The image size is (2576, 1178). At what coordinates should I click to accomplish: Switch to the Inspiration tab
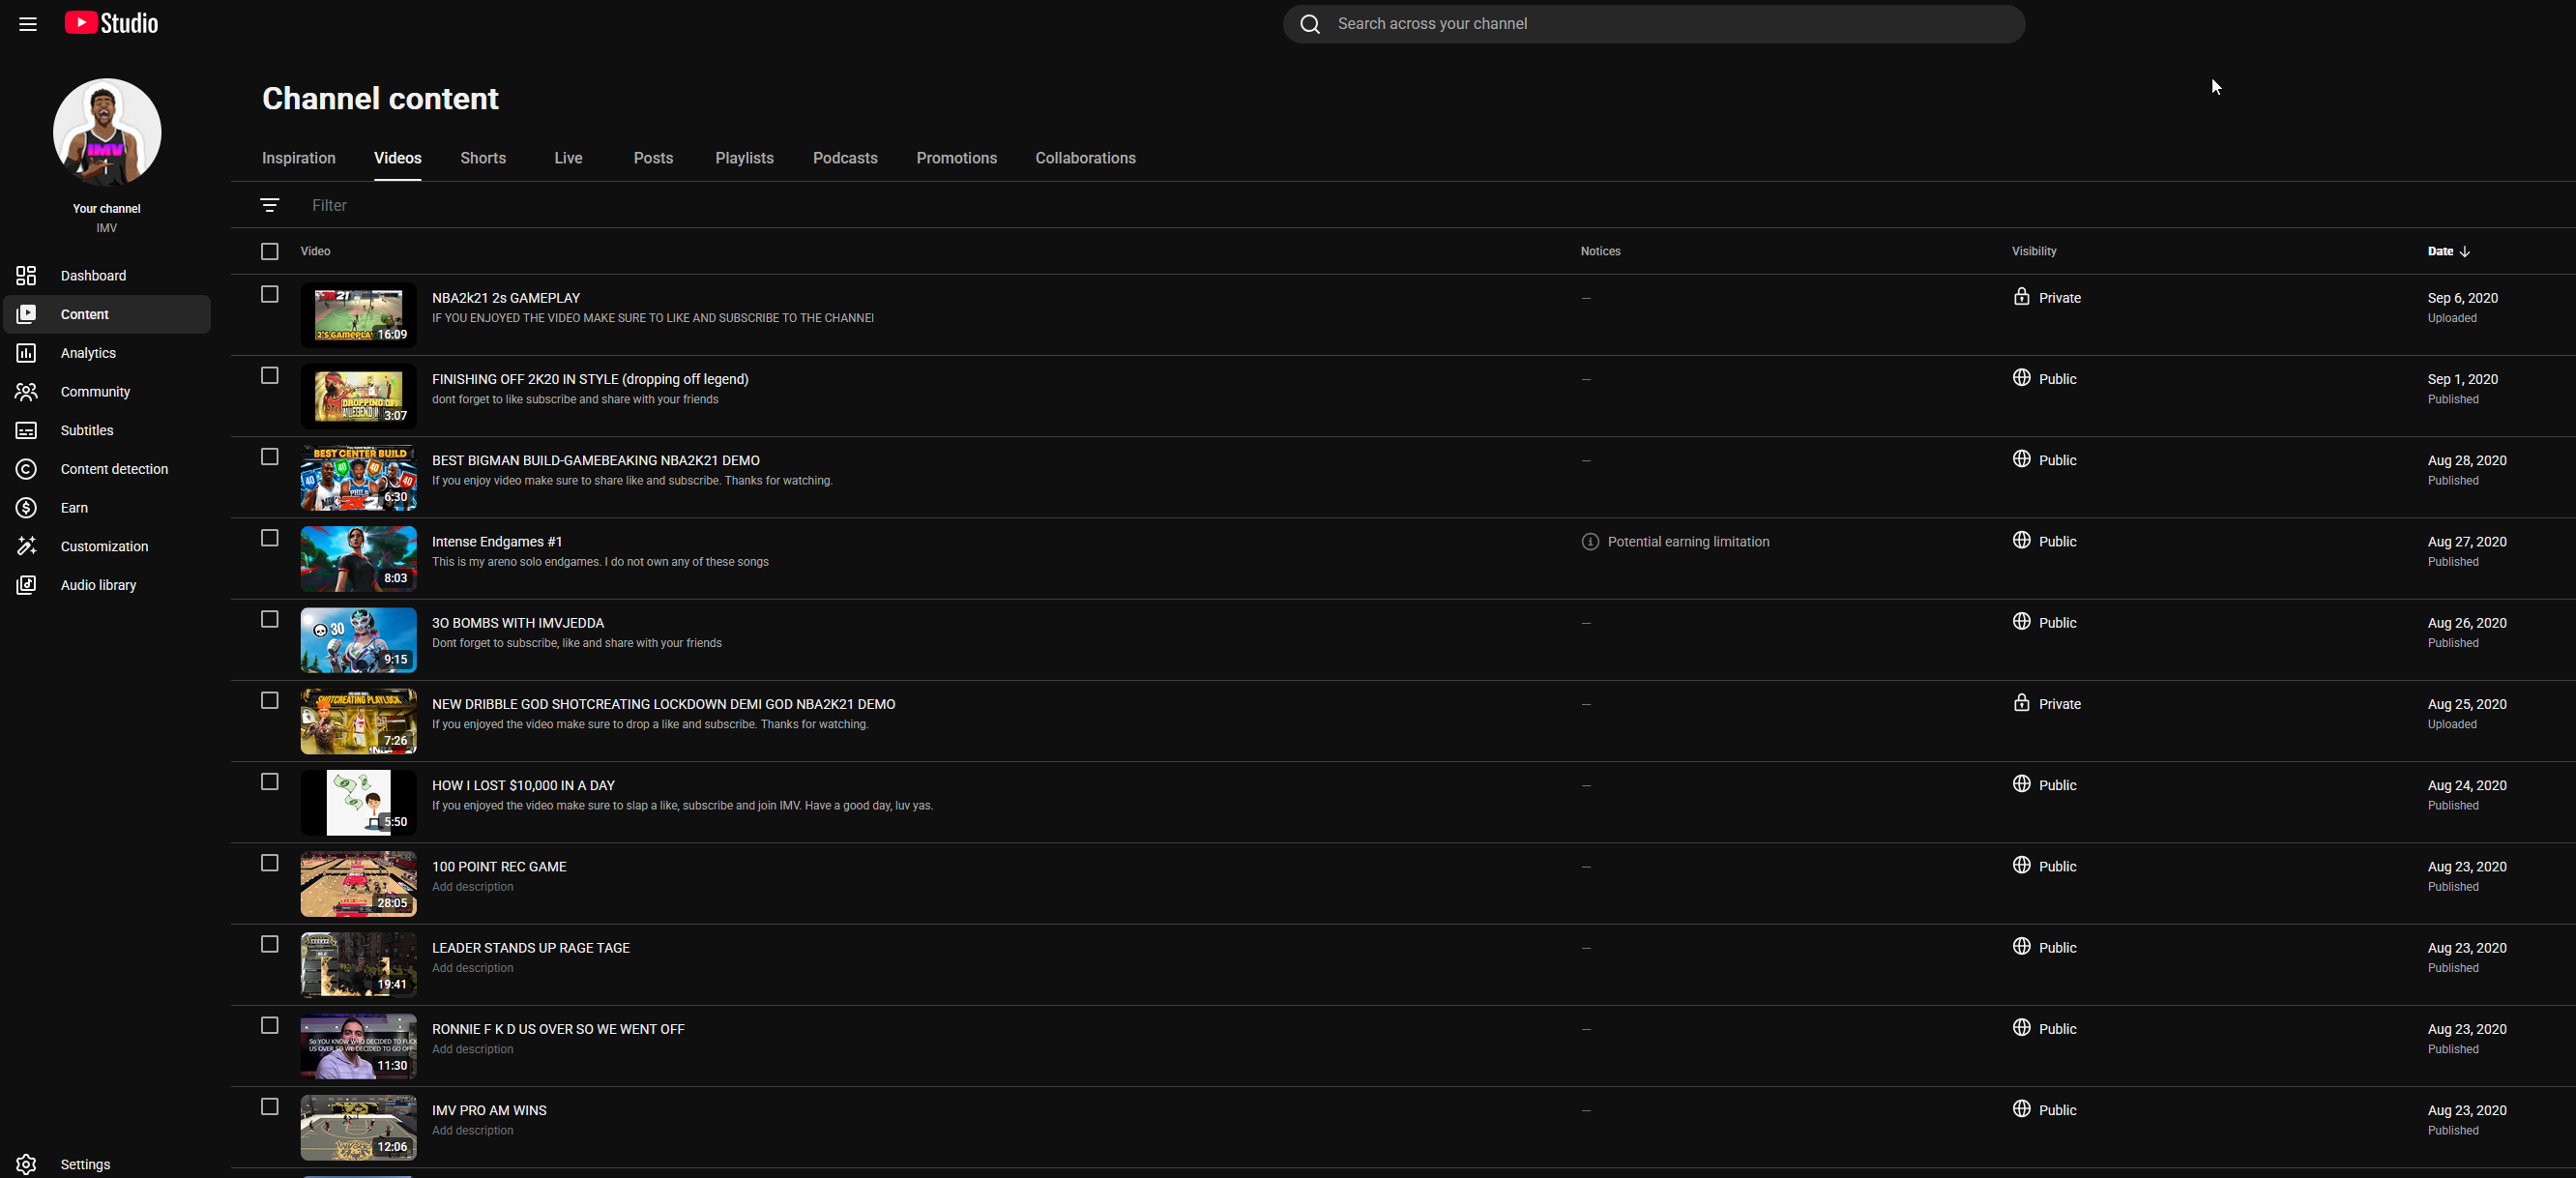pos(299,158)
